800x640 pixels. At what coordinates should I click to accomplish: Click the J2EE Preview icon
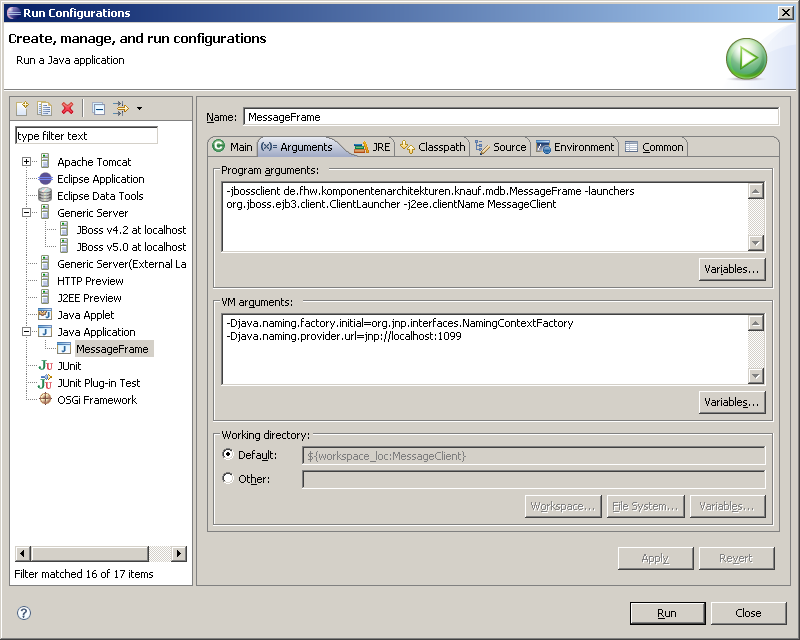click(45, 297)
